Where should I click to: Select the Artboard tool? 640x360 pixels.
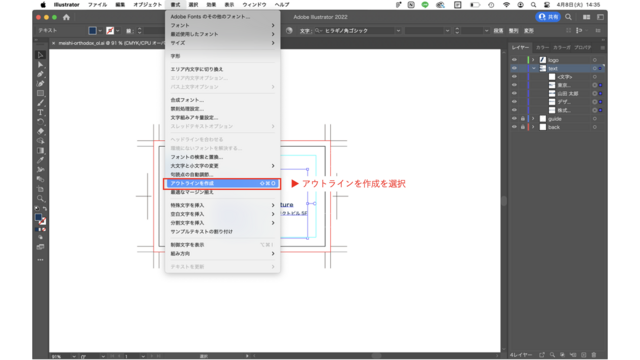pyautogui.click(x=40, y=189)
